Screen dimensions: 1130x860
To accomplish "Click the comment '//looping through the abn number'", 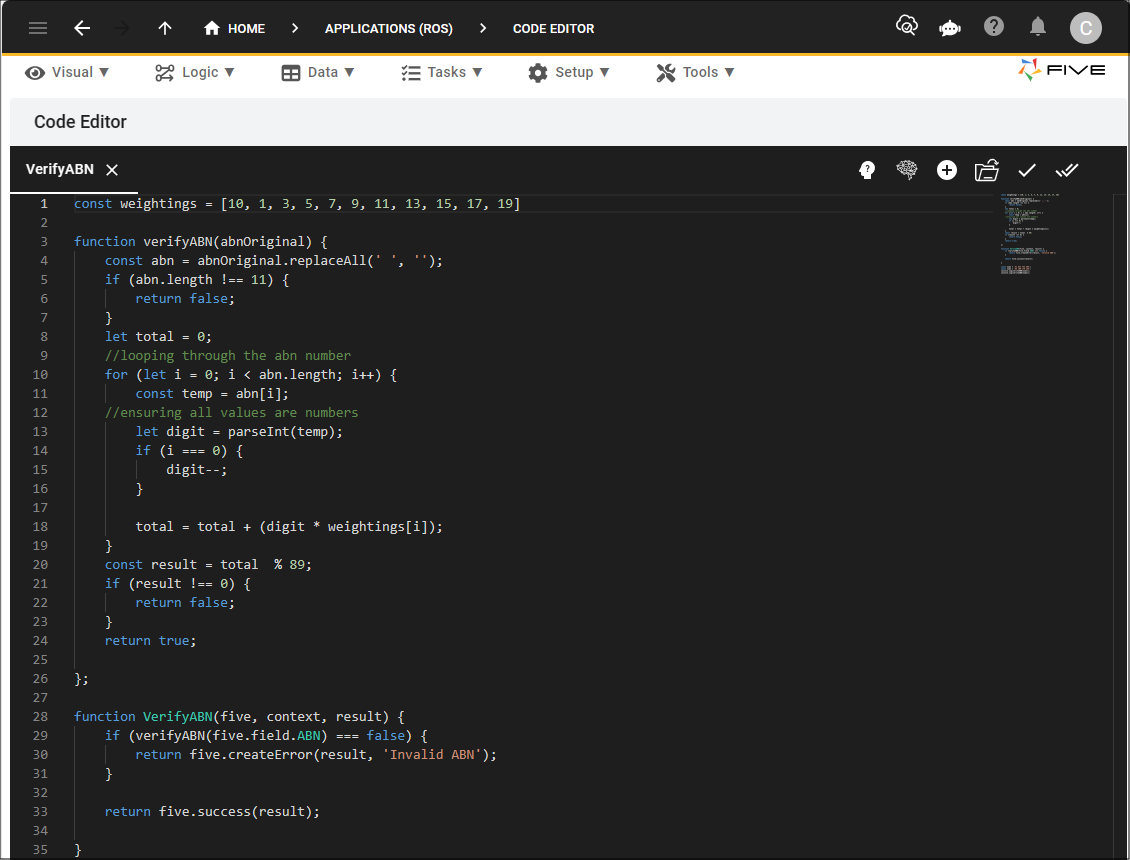I will pyautogui.click(x=228, y=355).
